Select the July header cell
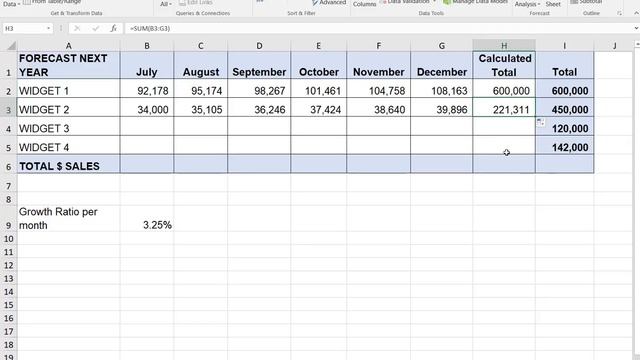Viewport: 640px width, 360px height. click(x=147, y=65)
